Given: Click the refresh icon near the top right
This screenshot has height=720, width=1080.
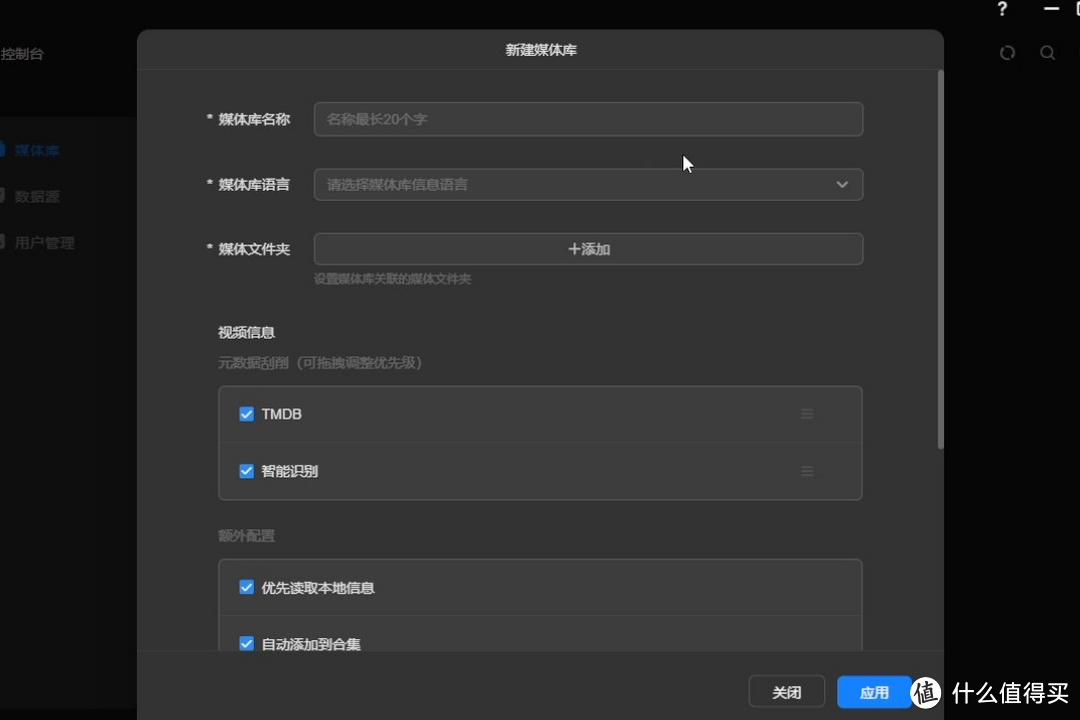Looking at the screenshot, I should 1007,53.
